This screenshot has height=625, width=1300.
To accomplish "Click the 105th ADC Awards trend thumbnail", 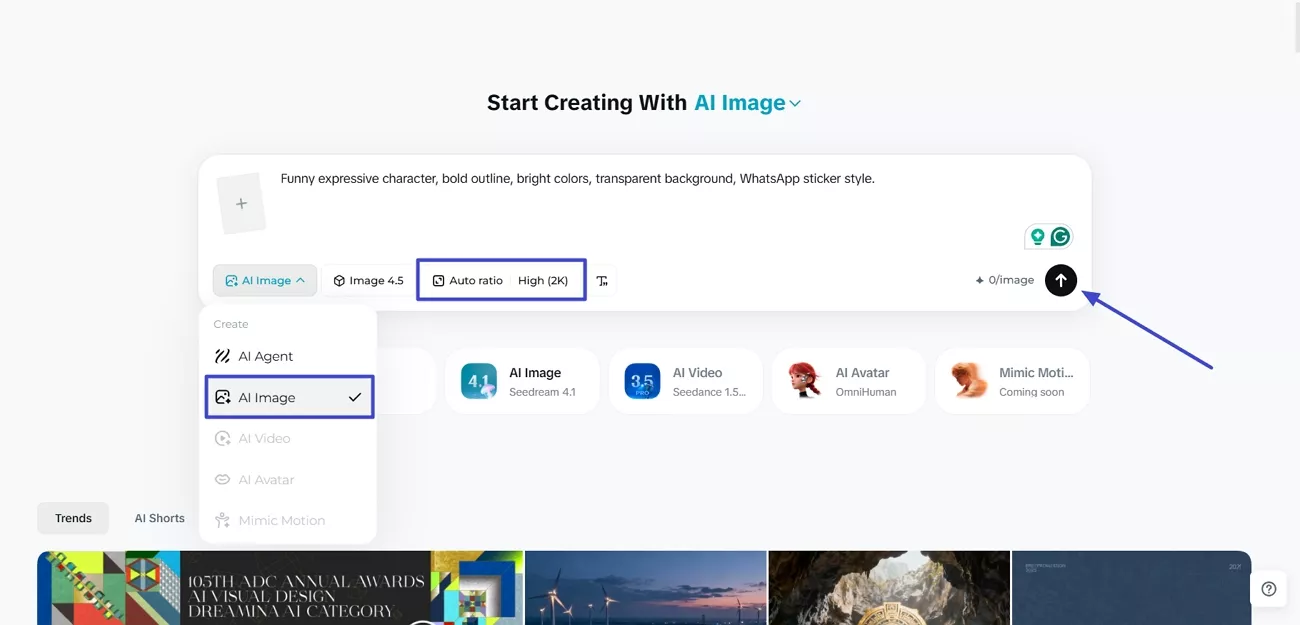I will 280,588.
